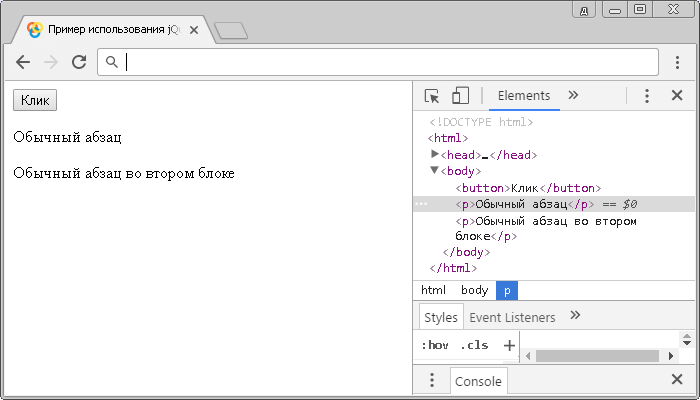700x400 pixels.
Task: Click the search magnifier icon in the address bar
Action: (112, 62)
